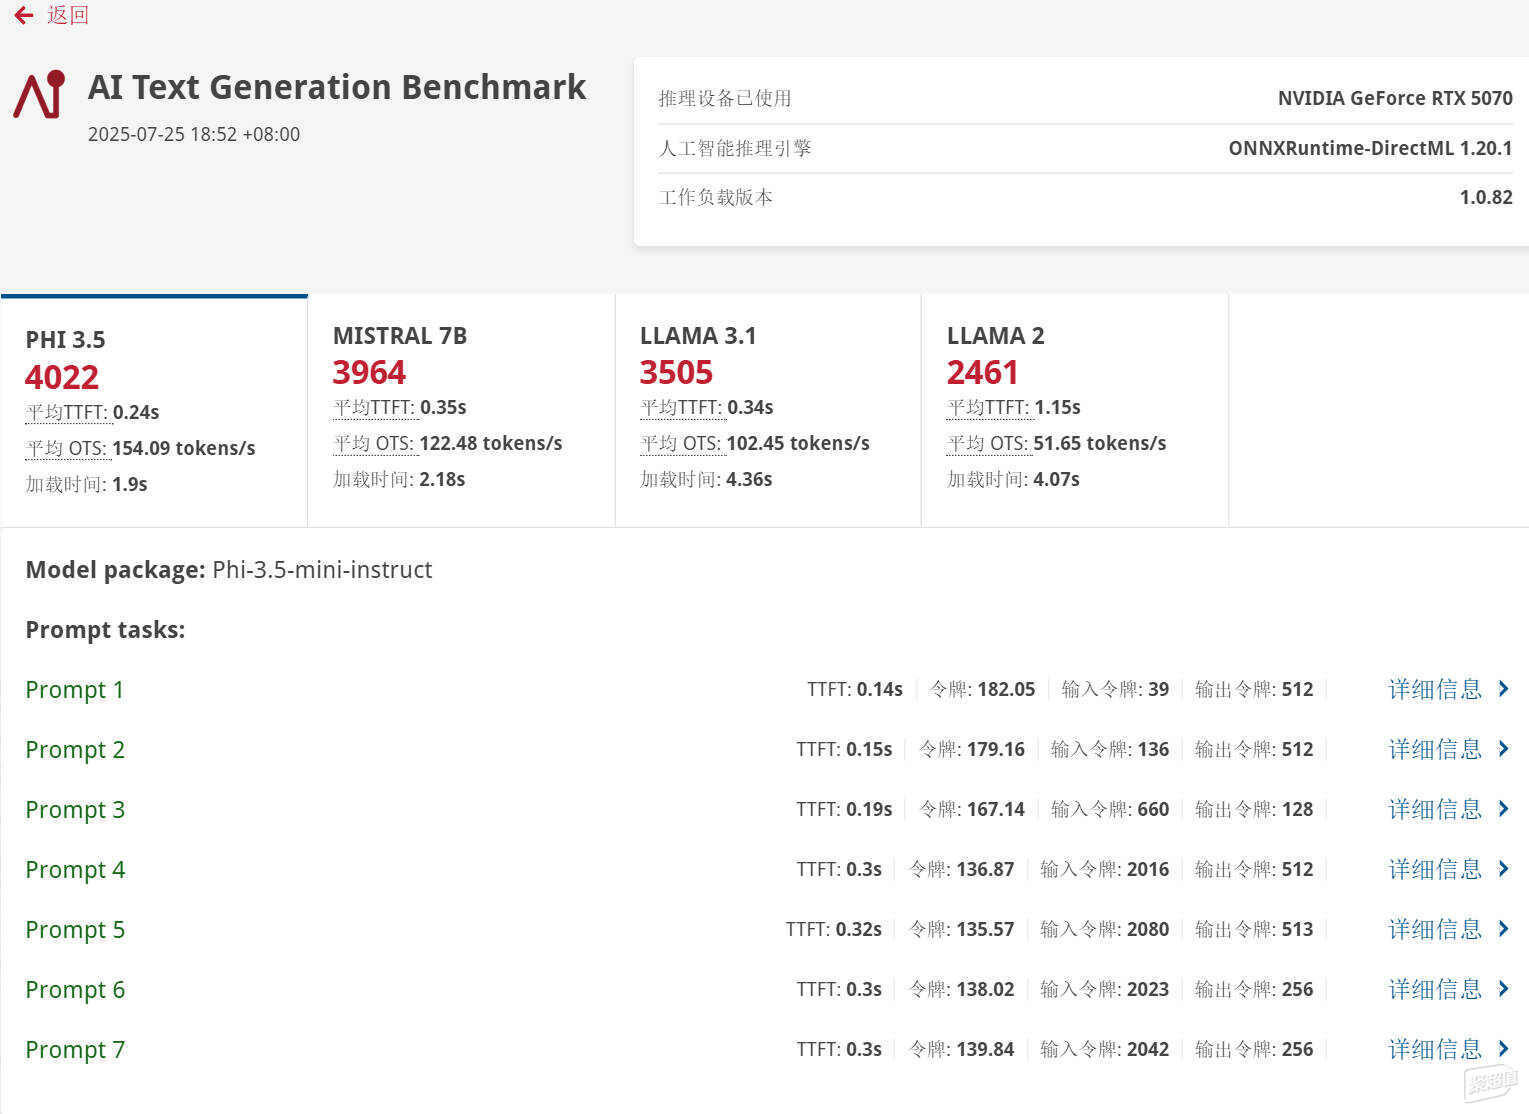
Task: Click the LLAMA 2 score 2461
Action: pos(983,372)
